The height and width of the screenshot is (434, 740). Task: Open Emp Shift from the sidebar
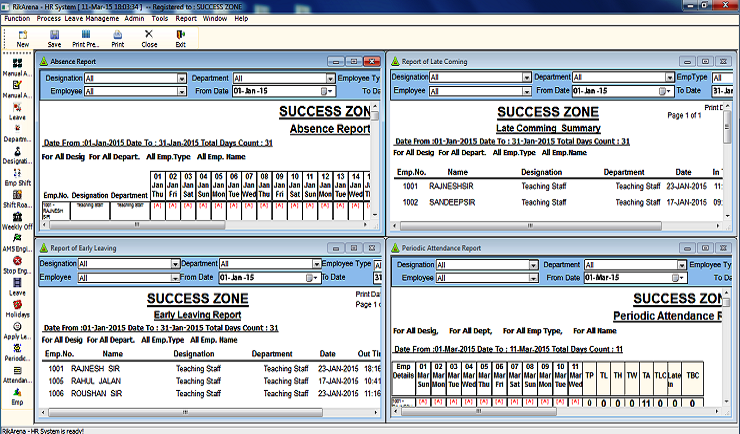[x=17, y=175]
